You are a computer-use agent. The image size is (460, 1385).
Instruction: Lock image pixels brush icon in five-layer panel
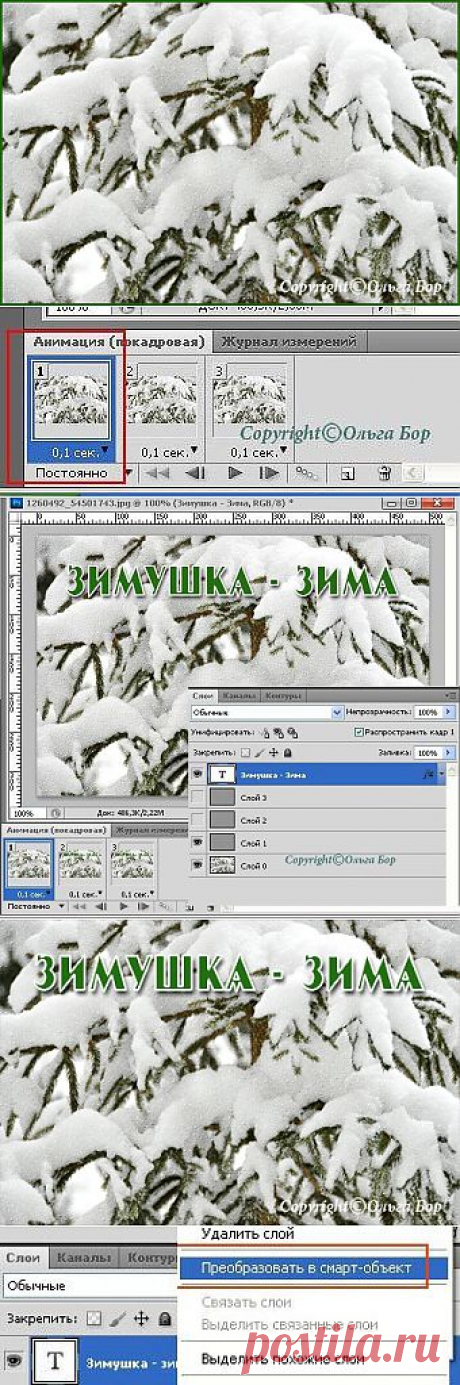(x=259, y=752)
